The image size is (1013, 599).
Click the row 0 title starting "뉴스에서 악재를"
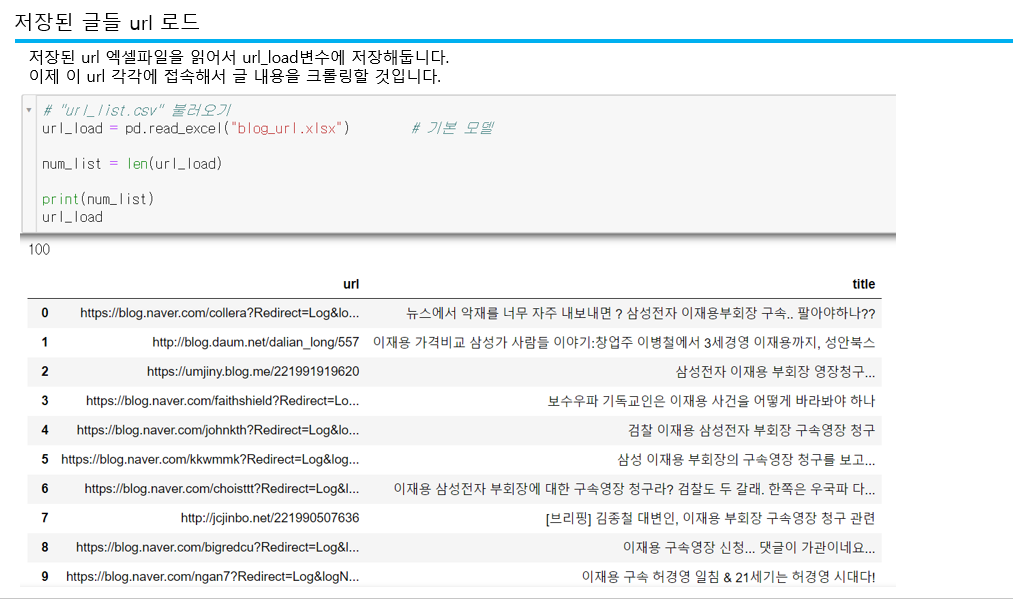(x=640, y=313)
